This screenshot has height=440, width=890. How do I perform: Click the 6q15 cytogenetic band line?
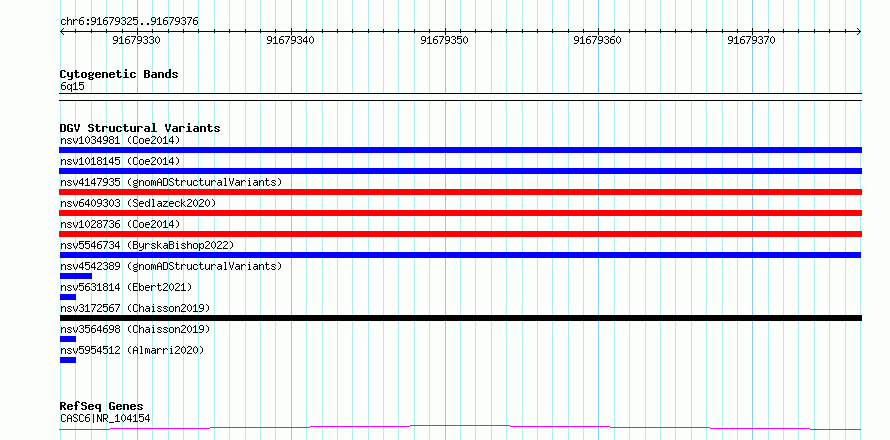pos(460,97)
